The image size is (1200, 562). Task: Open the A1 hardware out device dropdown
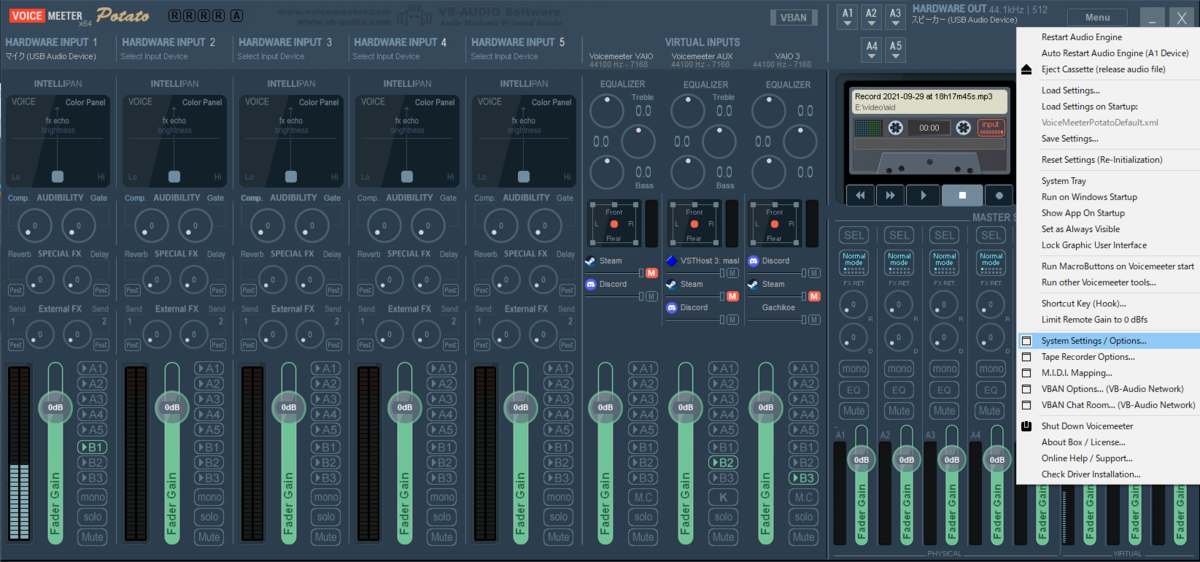click(848, 16)
